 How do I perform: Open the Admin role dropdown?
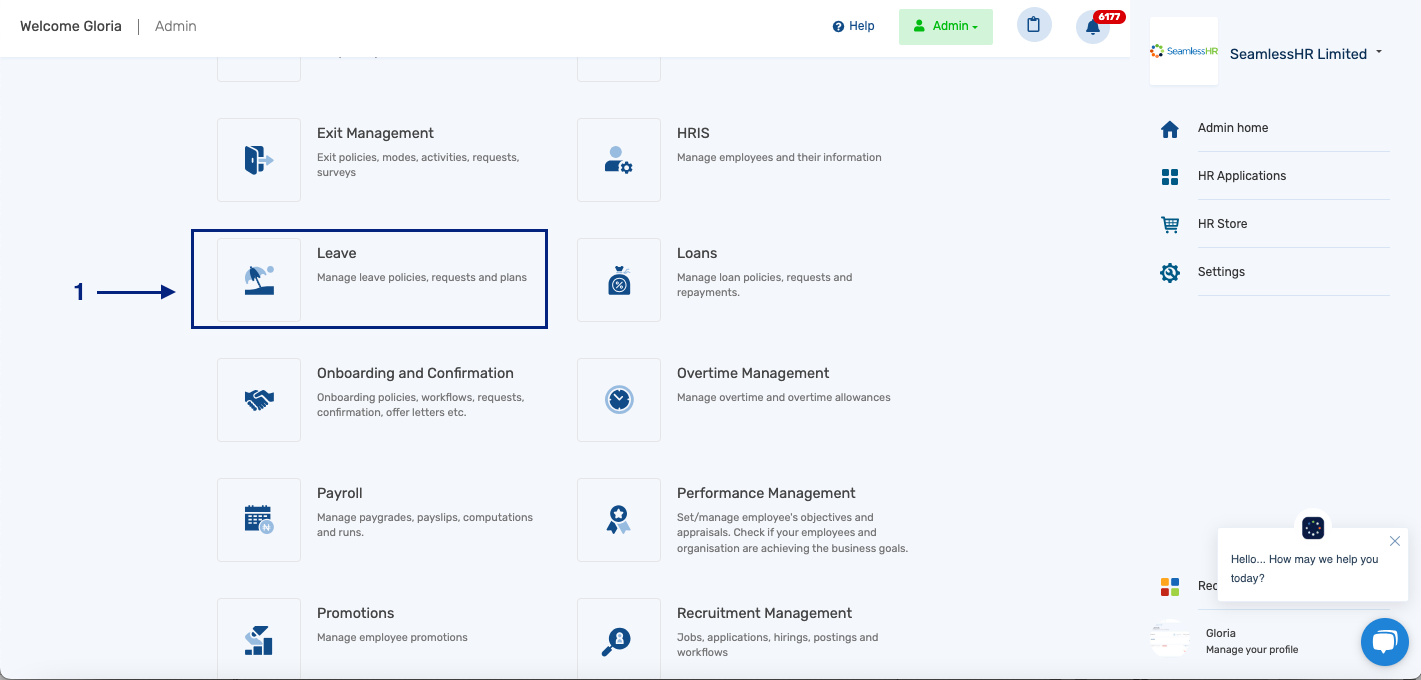pos(946,27)
